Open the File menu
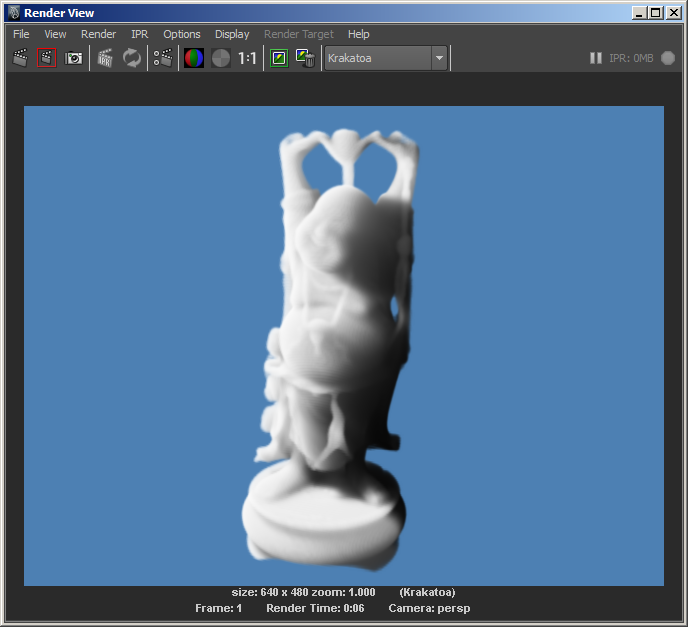Viewport: 688px width, 627px height. (x=21, y=34)
